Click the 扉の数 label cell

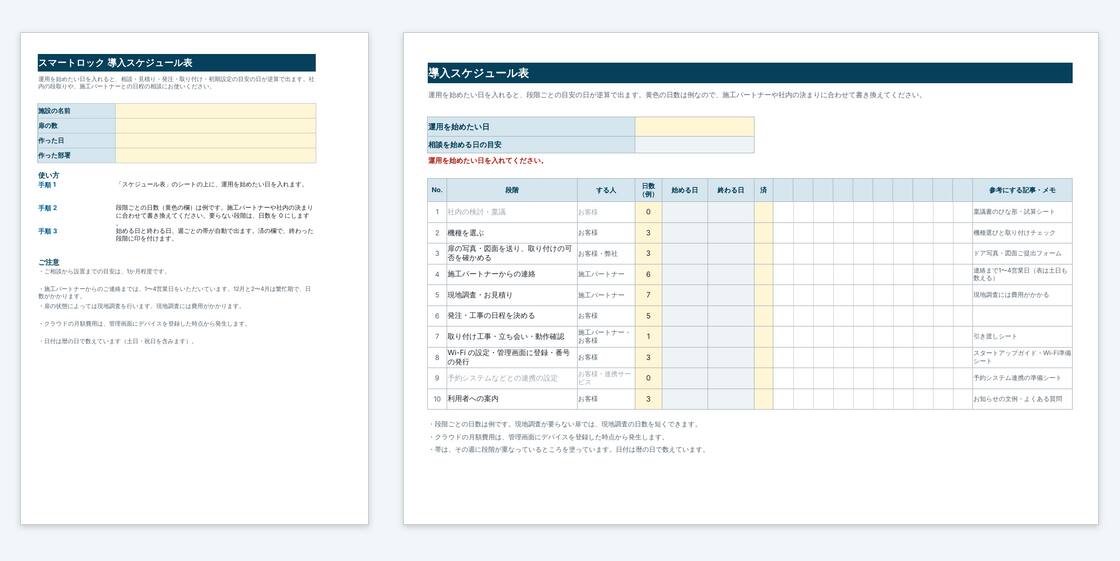click(x=76, y=126)
